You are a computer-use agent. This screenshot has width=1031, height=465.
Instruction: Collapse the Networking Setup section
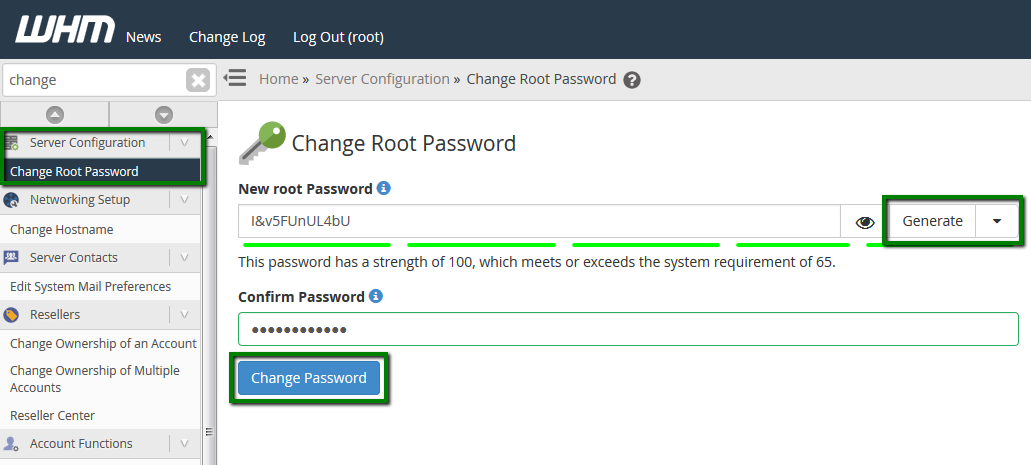pos(184,200)
